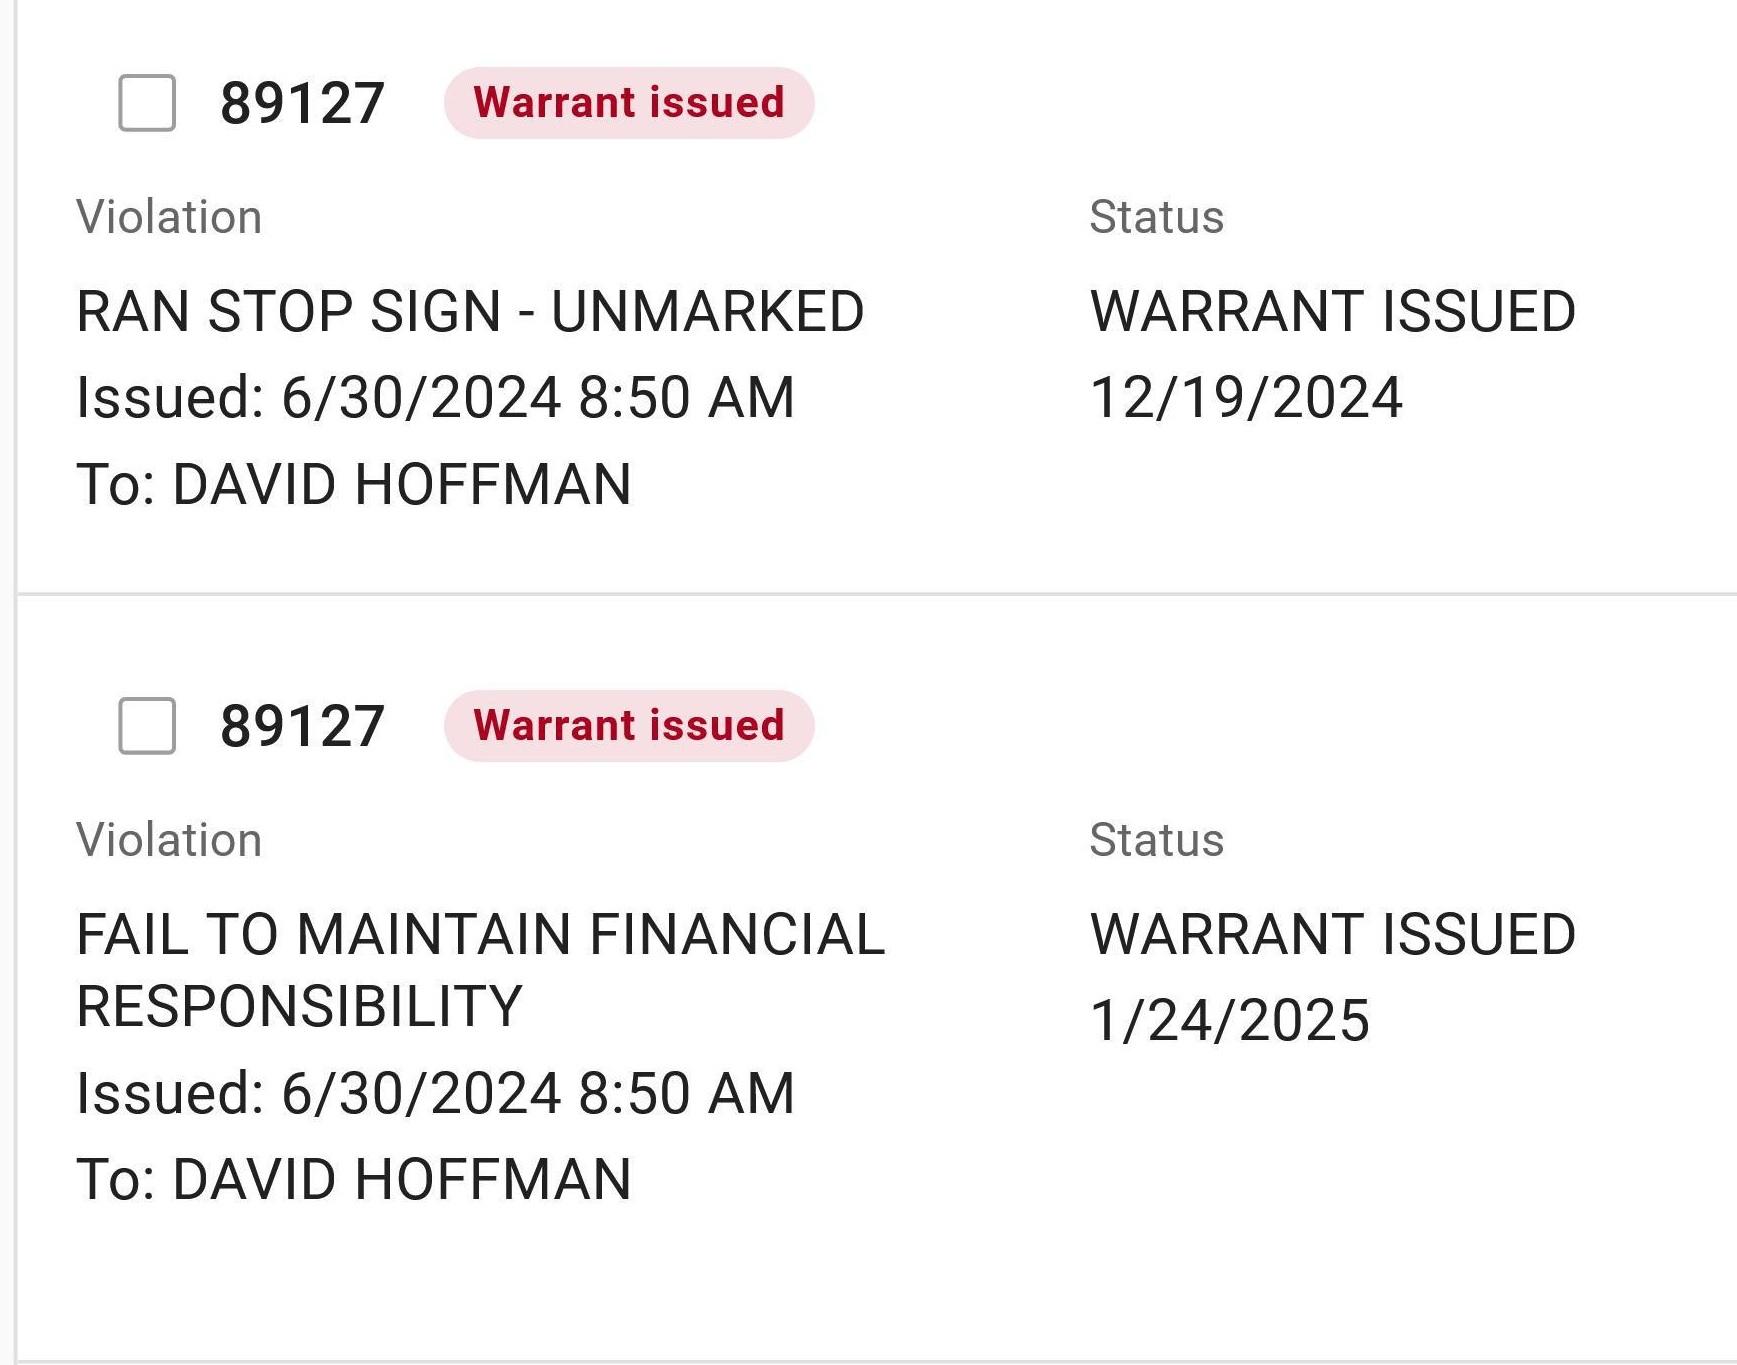This screenshot has width=1737, height=1365.
Task: Click the second Warrant issued badge
Action: tap(629, 726)
